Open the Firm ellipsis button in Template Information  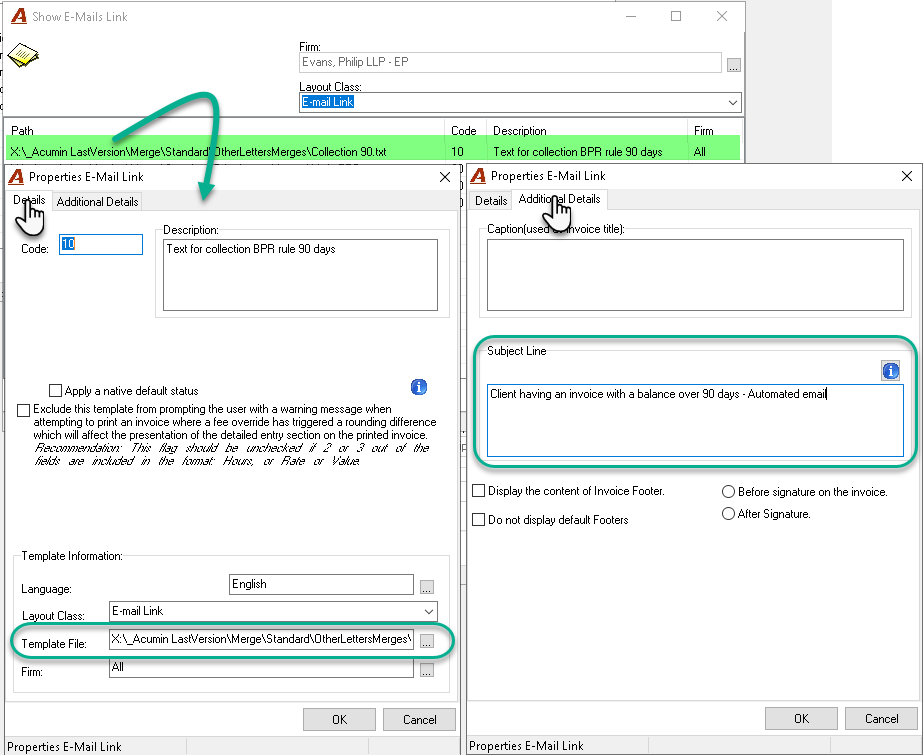coord(427,670)
